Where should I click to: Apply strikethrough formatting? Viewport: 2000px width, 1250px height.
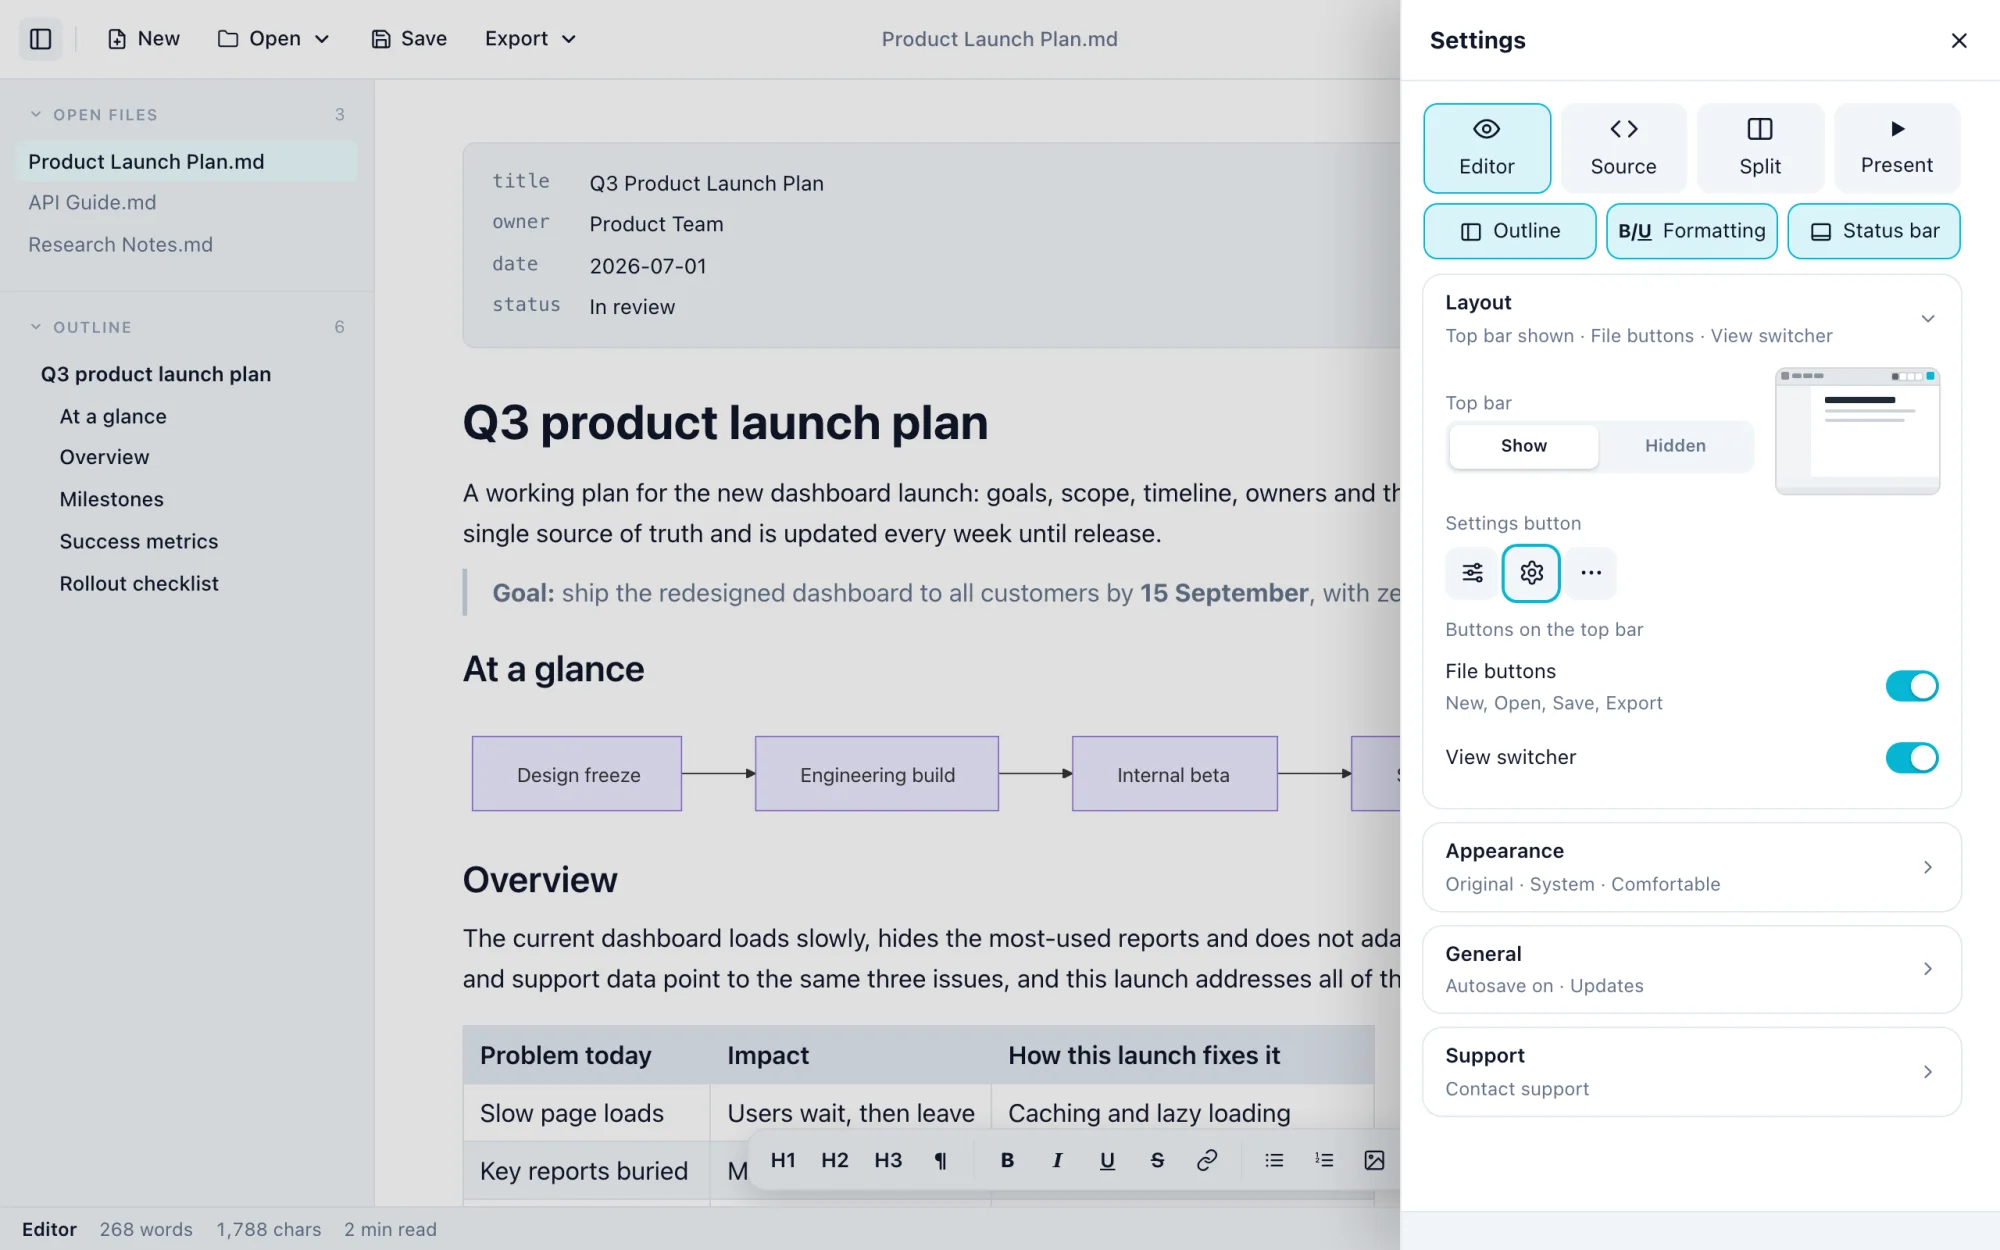coord(1157,1160)
